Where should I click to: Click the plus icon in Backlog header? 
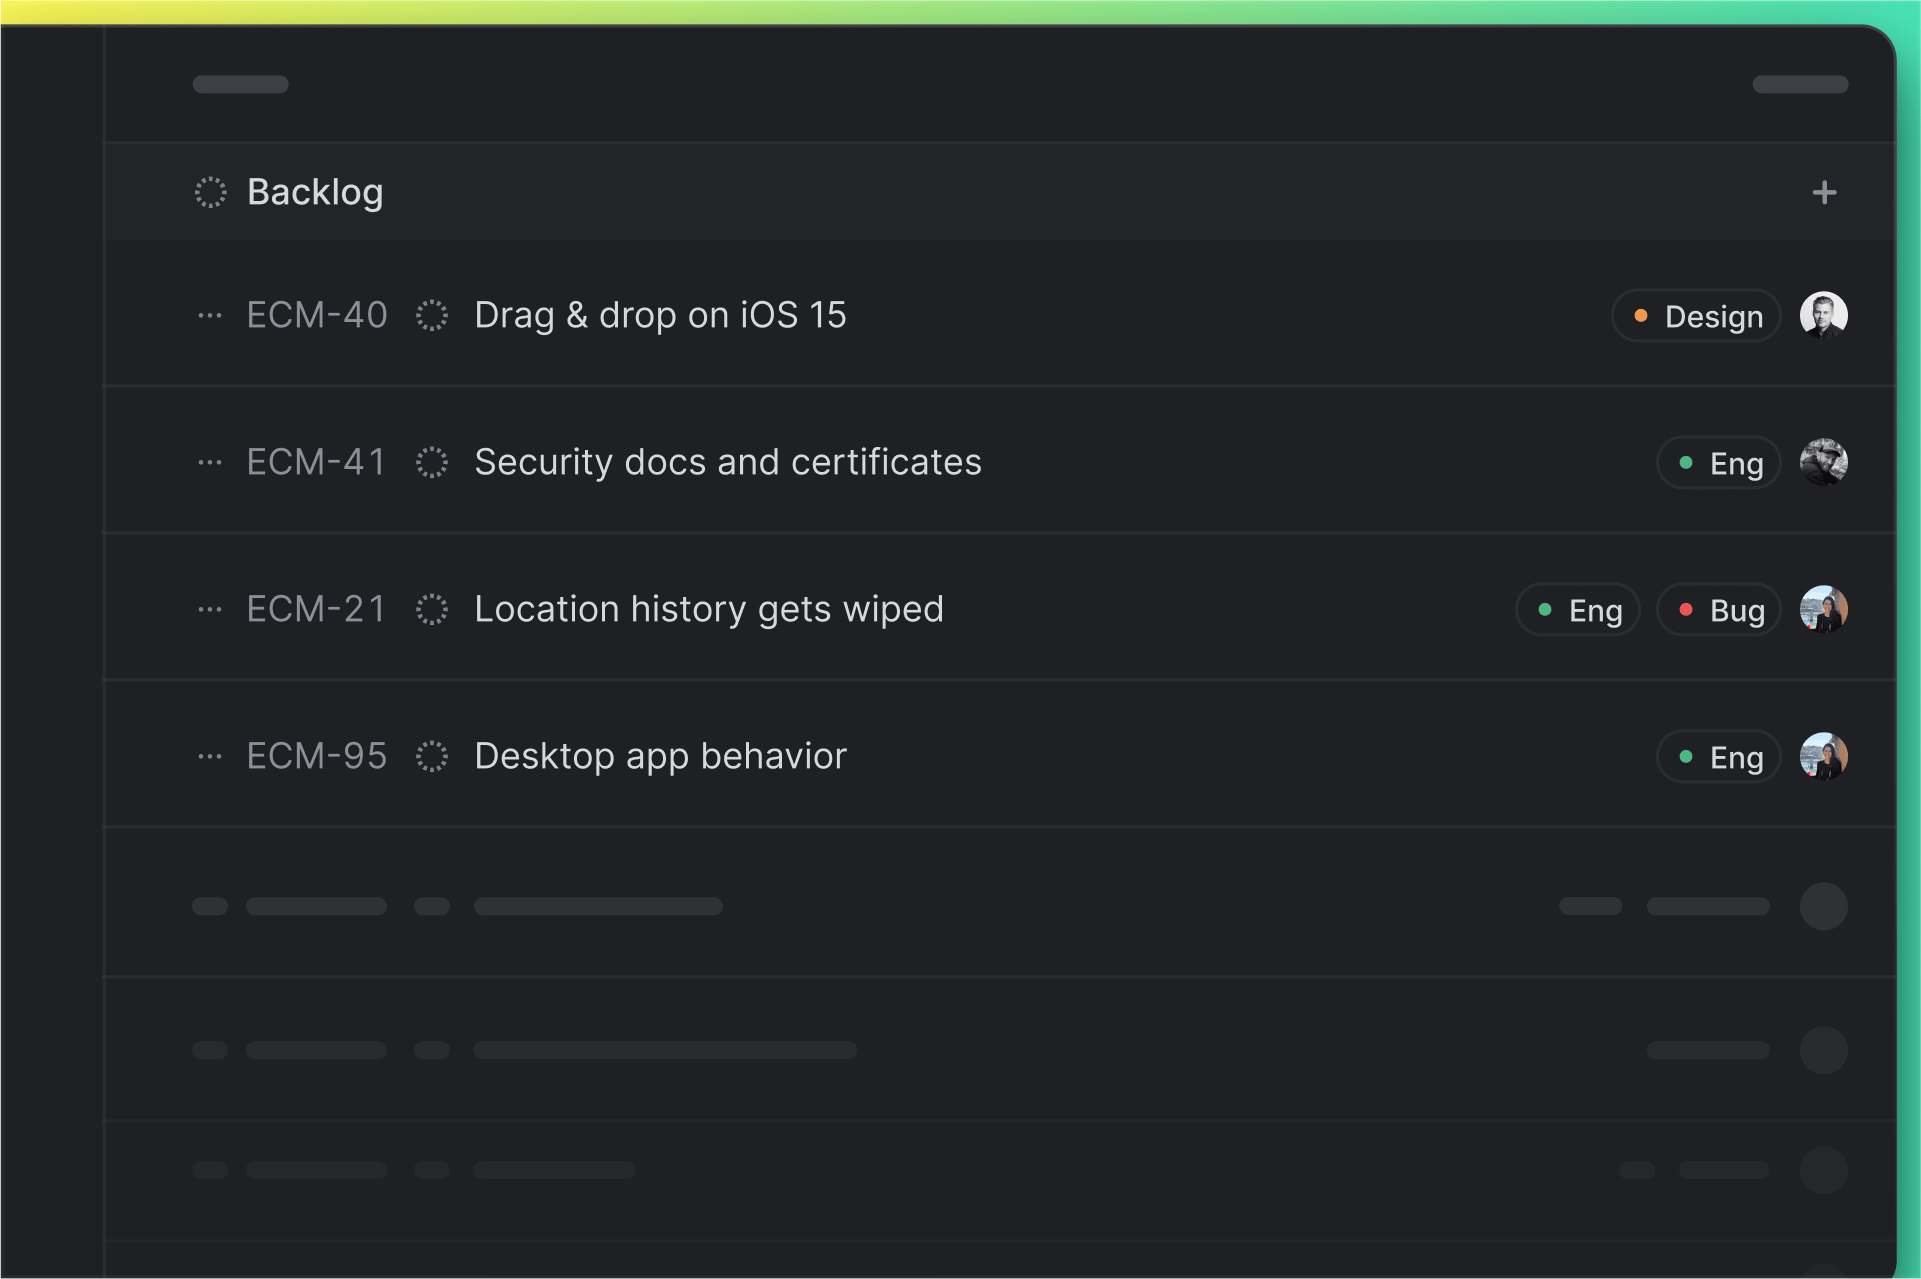point(1824,192)
